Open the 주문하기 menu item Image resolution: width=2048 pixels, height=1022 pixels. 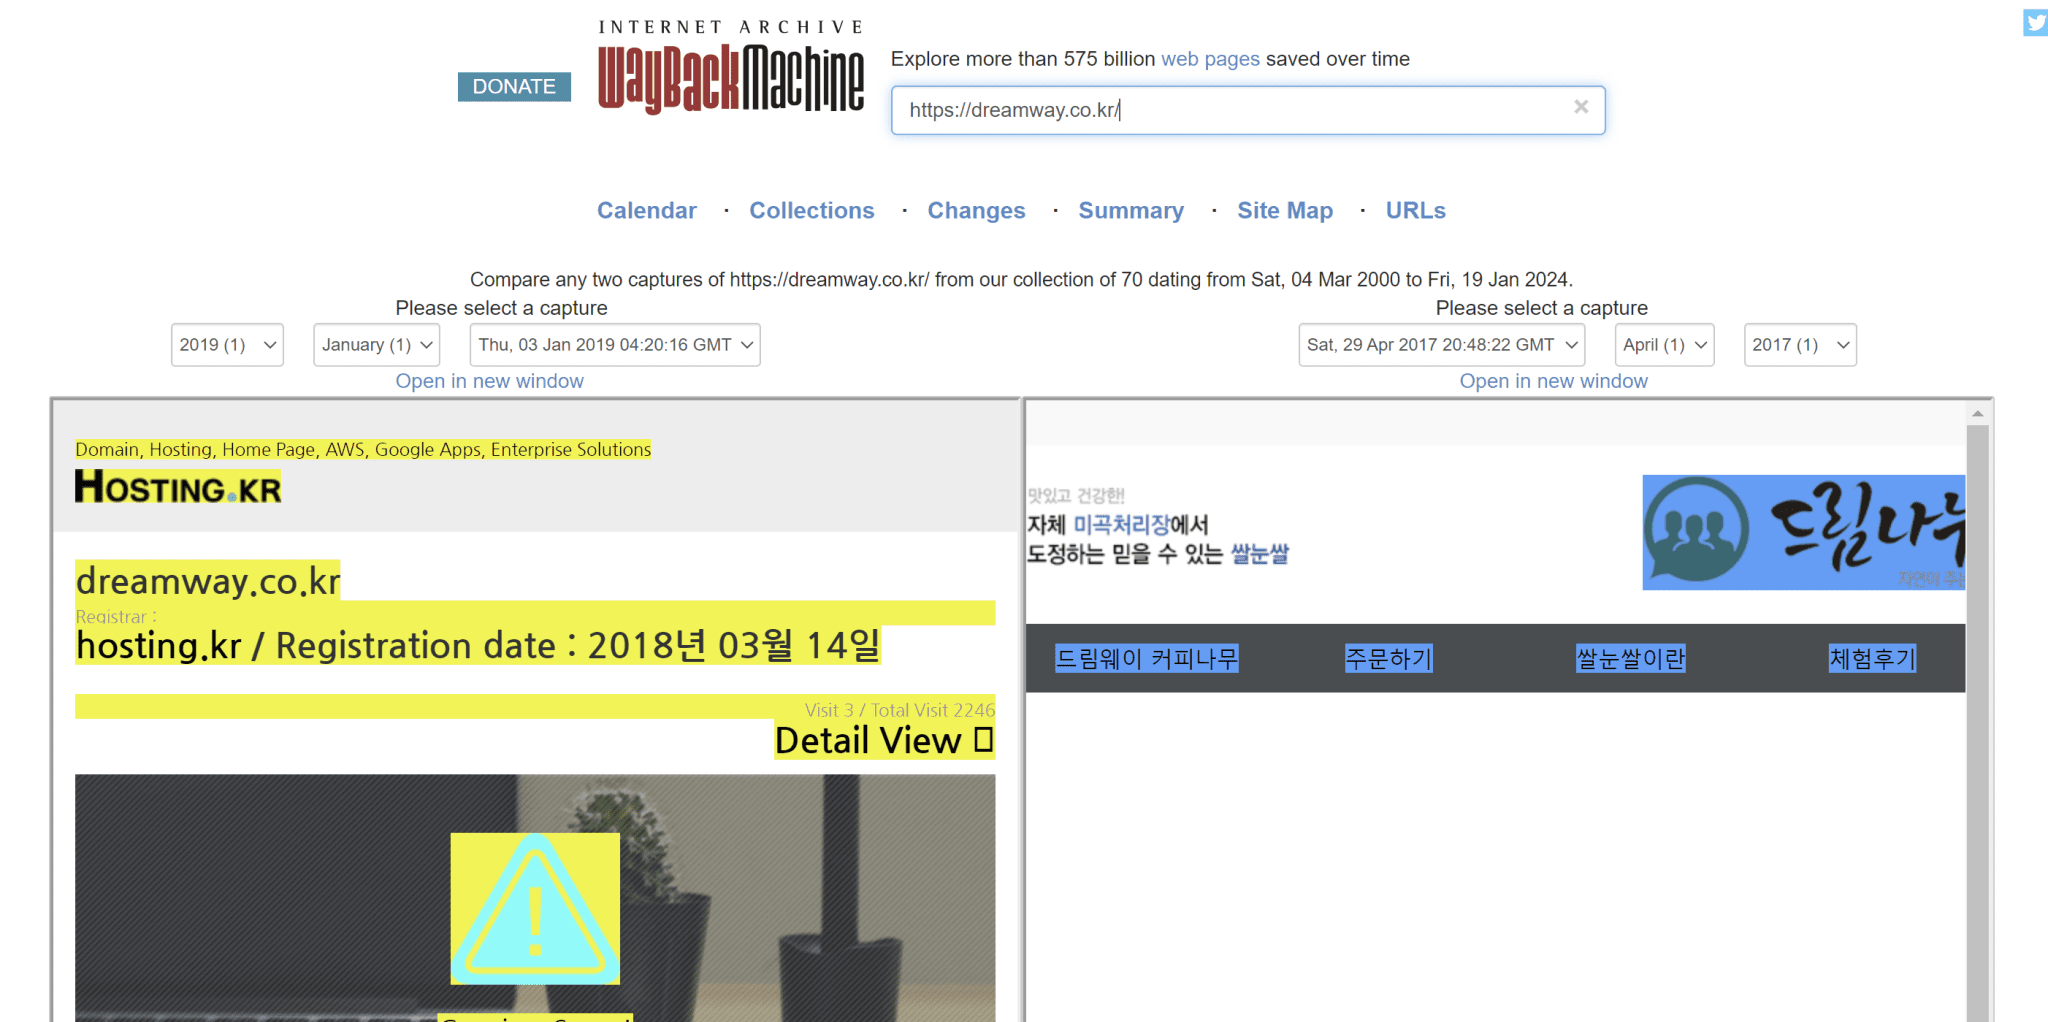click(x=1389, y=658)
